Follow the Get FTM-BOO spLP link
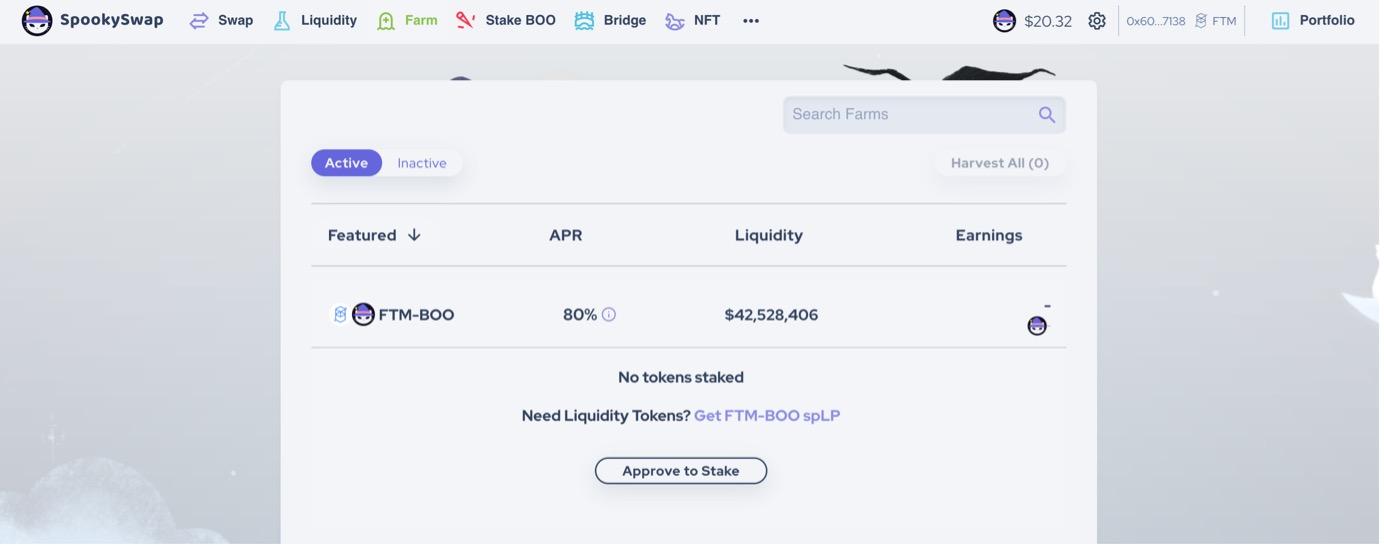Screen dimensions: 1384x546 767,416
